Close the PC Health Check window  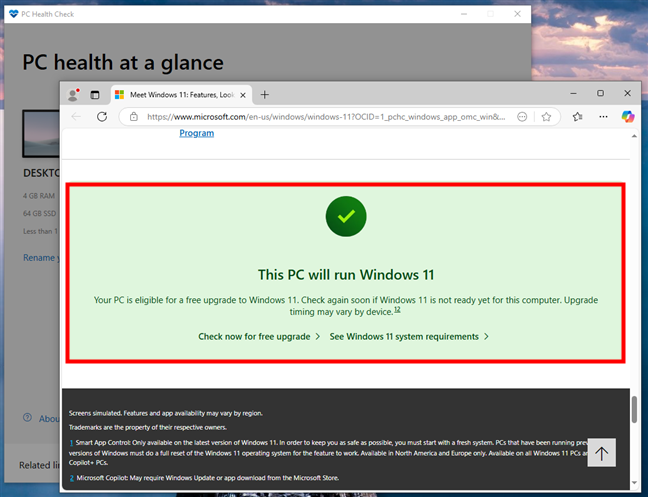tap(517, 14)
